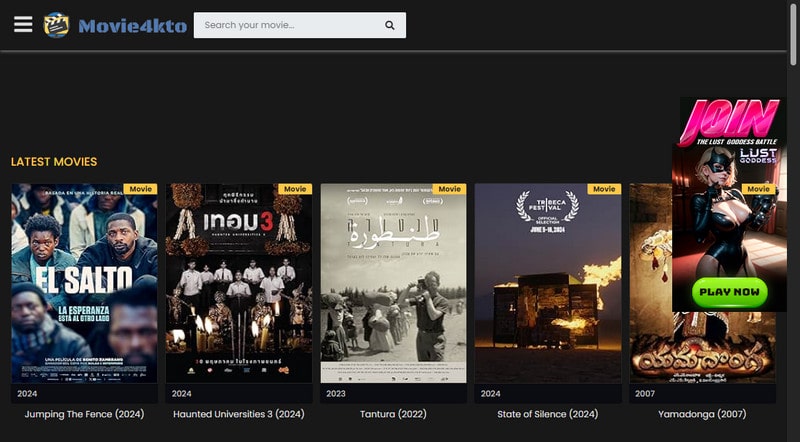800x442 pixels.
Task: Open the Haunted Universities 3 poster
Action: click(239, 283)
